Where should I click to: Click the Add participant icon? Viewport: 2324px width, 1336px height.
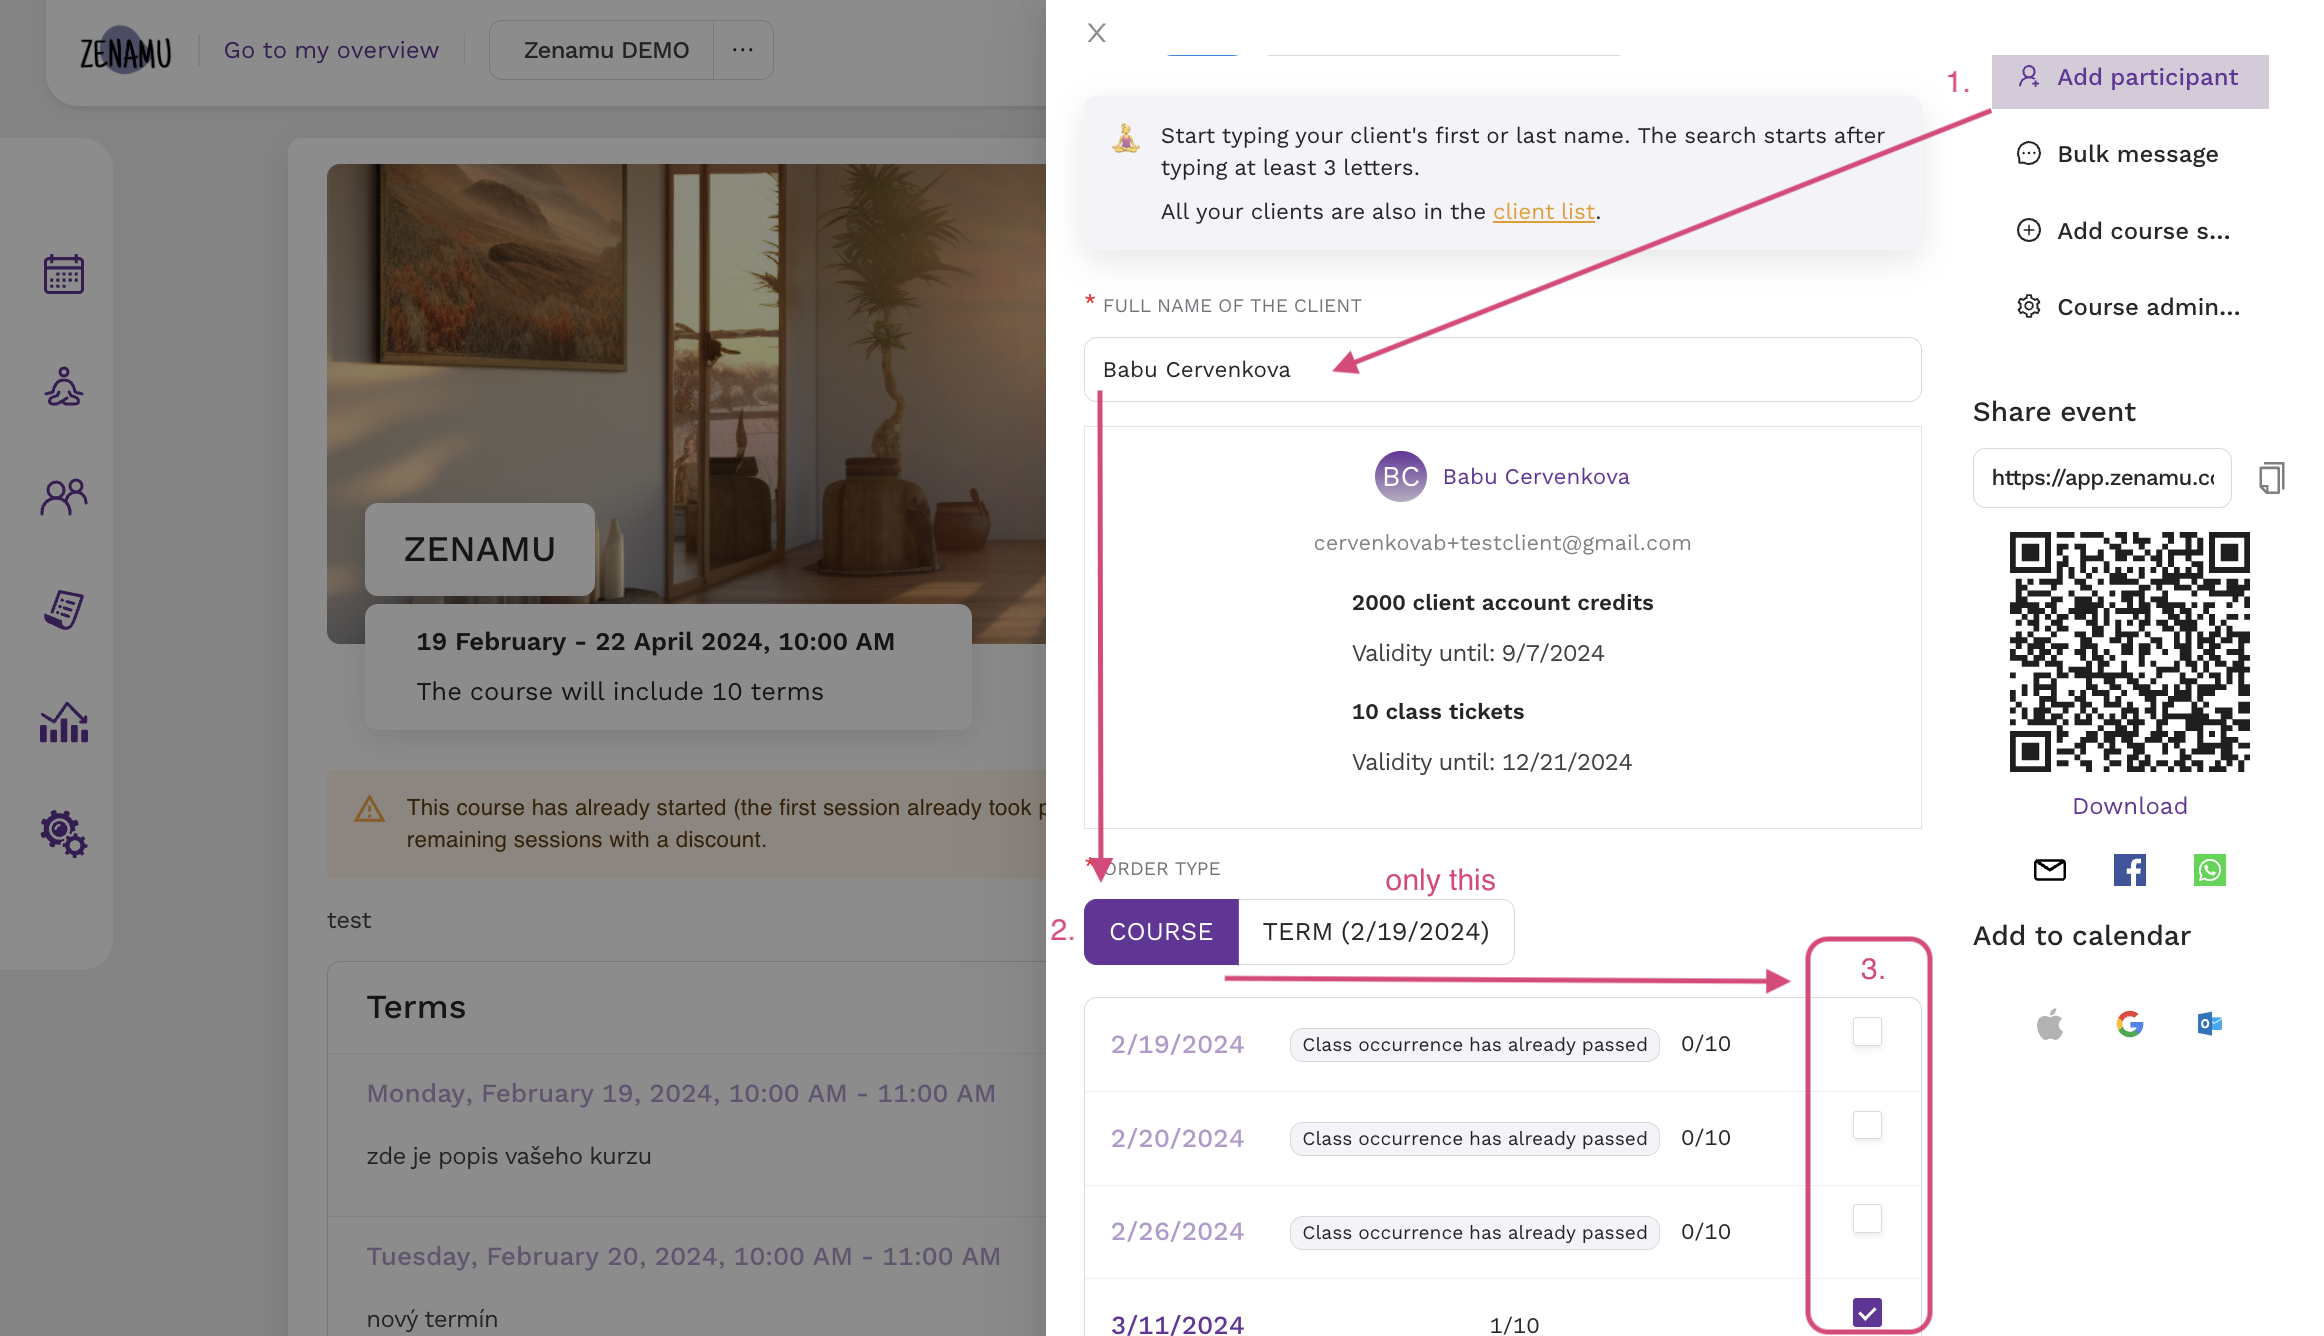(x=2027, y=75)
